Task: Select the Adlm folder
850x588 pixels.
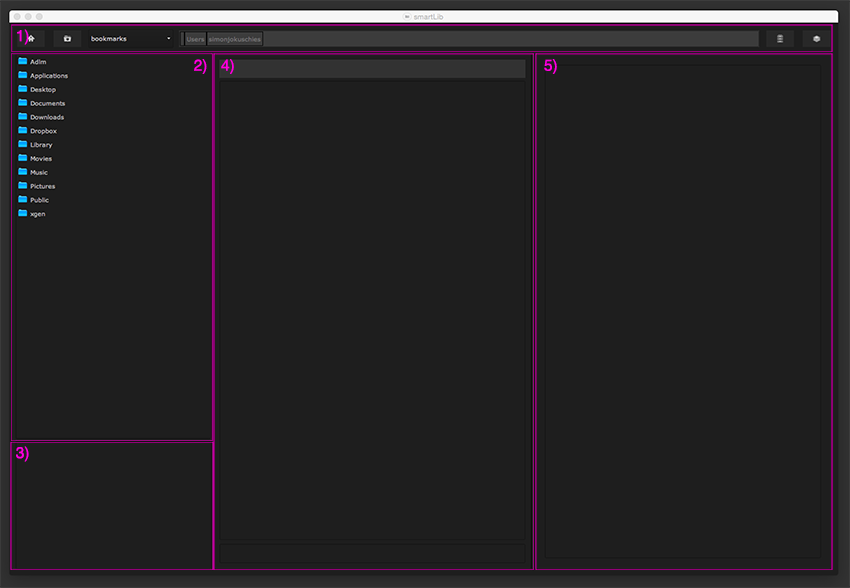Action: click(38, 62)
